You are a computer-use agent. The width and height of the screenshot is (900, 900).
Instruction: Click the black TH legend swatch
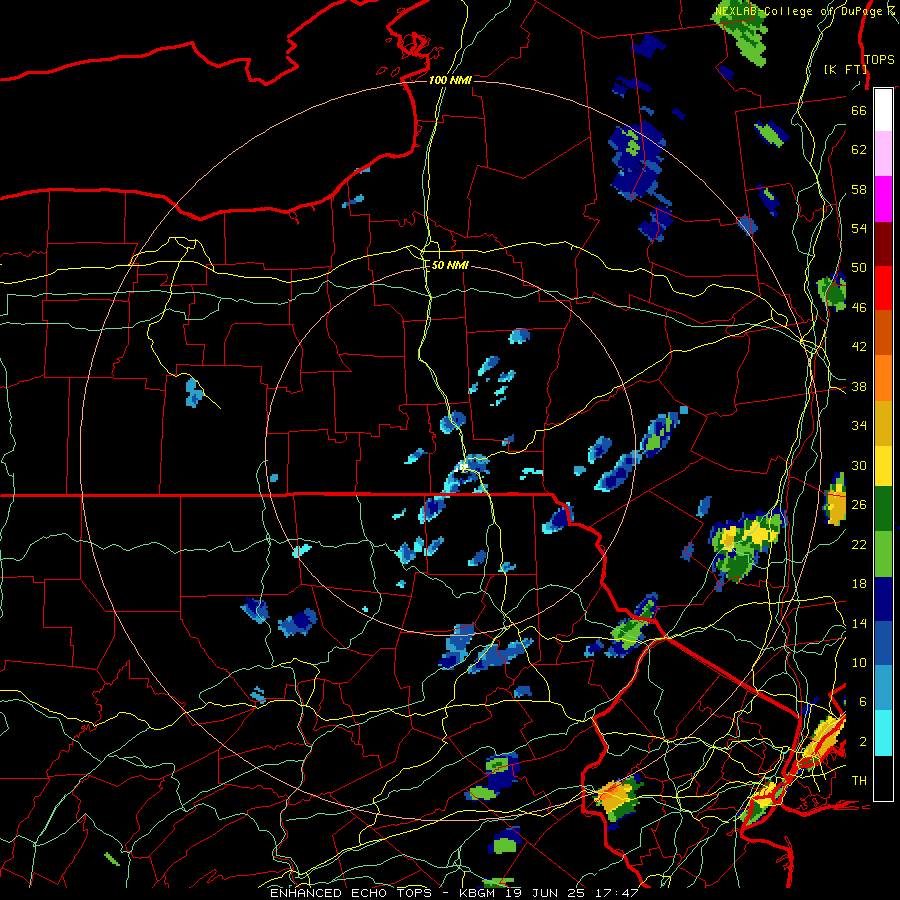click(883, 778)
